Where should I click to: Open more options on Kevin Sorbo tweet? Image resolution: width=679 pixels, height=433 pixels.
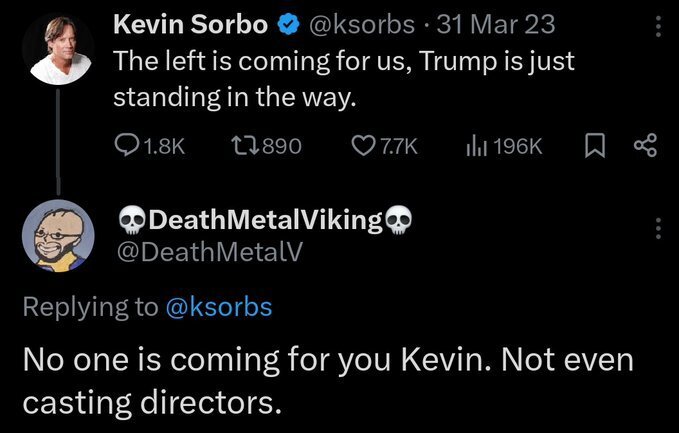point(657,24)
